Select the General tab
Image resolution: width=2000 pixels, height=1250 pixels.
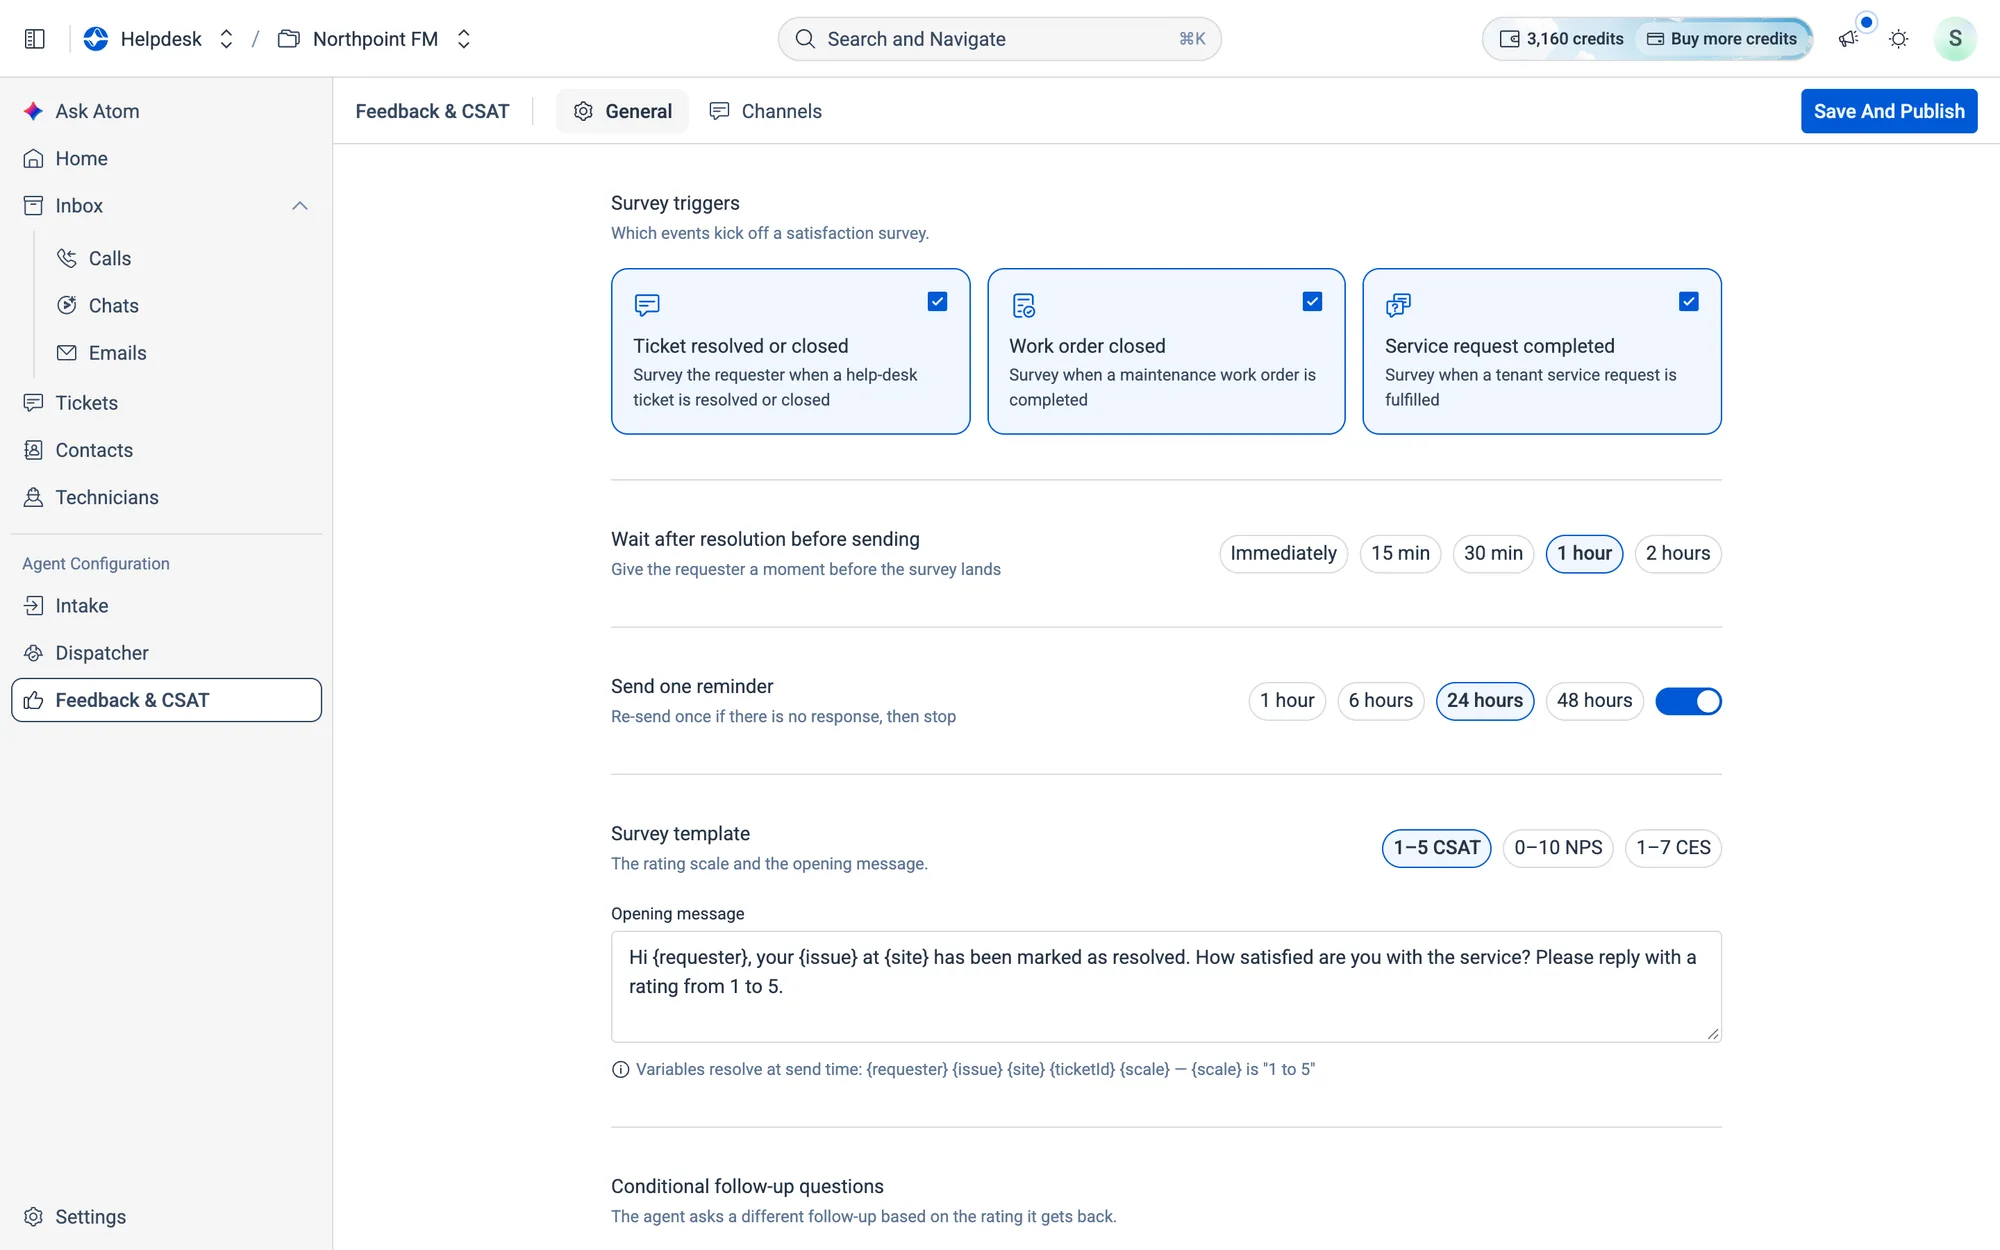click(x=622, y=111)
